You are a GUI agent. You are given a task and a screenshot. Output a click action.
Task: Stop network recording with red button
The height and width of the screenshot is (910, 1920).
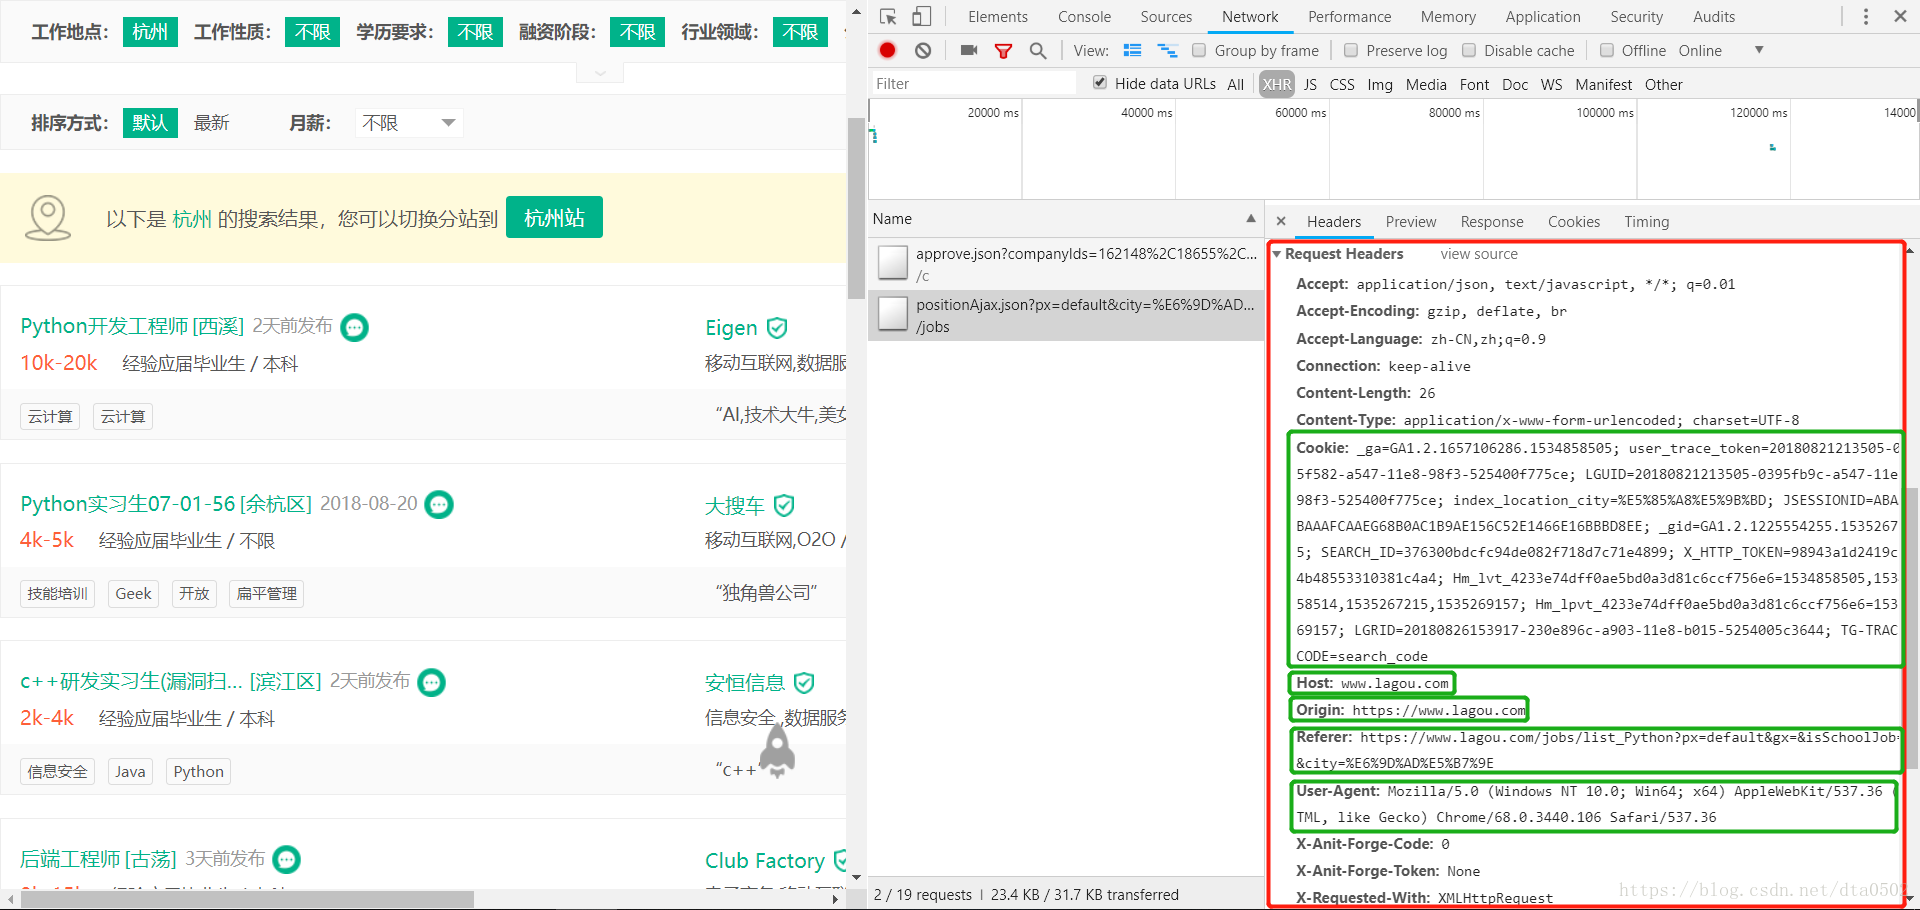click(887, 50)
